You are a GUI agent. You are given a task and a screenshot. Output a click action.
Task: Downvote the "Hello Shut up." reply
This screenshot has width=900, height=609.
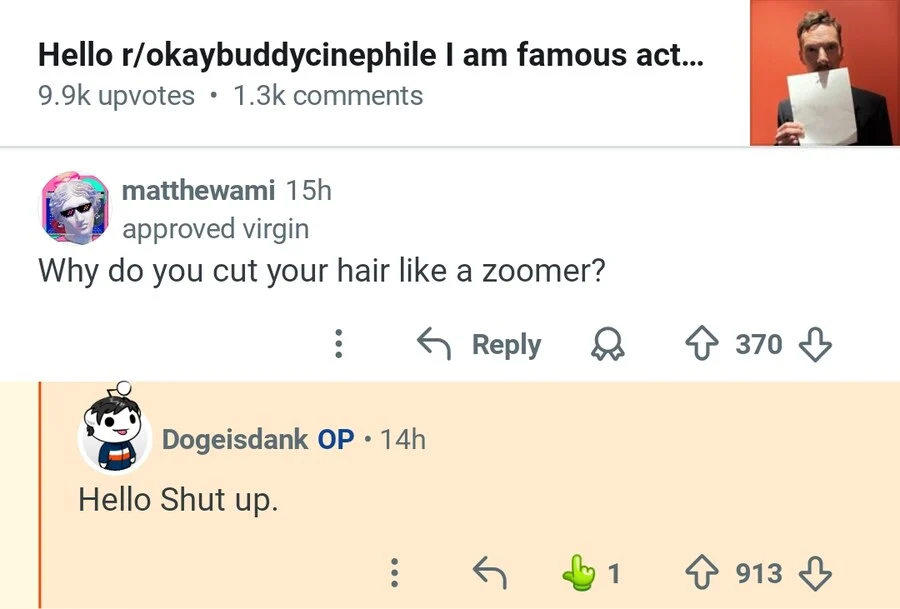coord(817,573)
